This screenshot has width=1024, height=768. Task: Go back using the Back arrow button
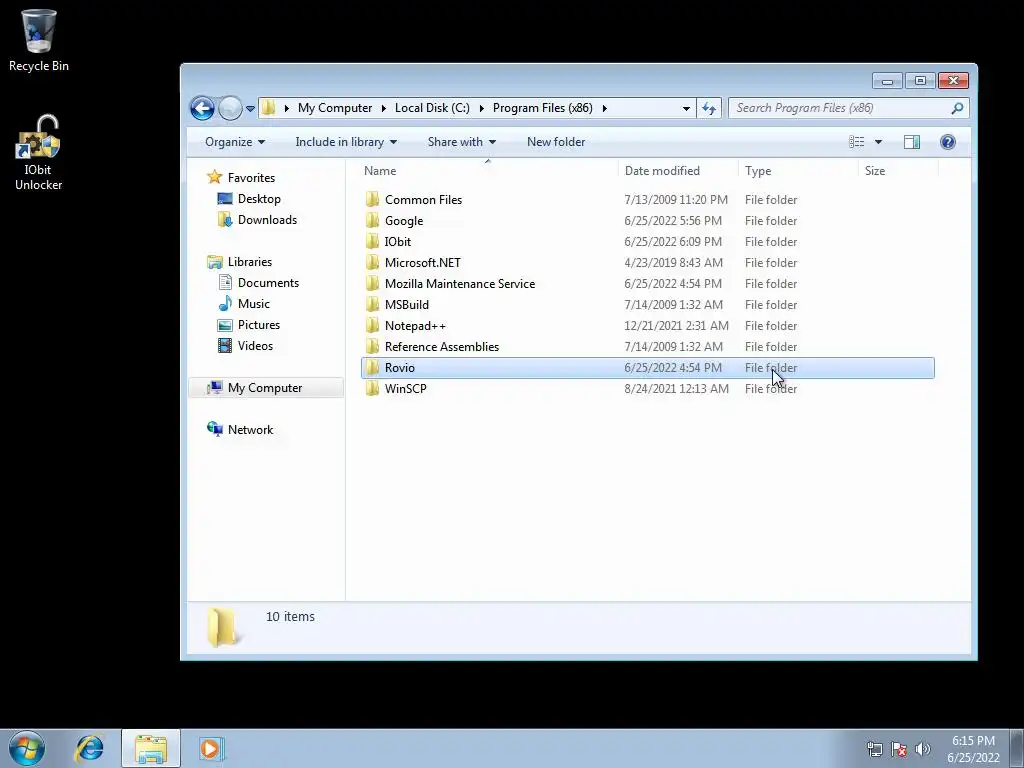pyautogui.click(x=202, y=108)
